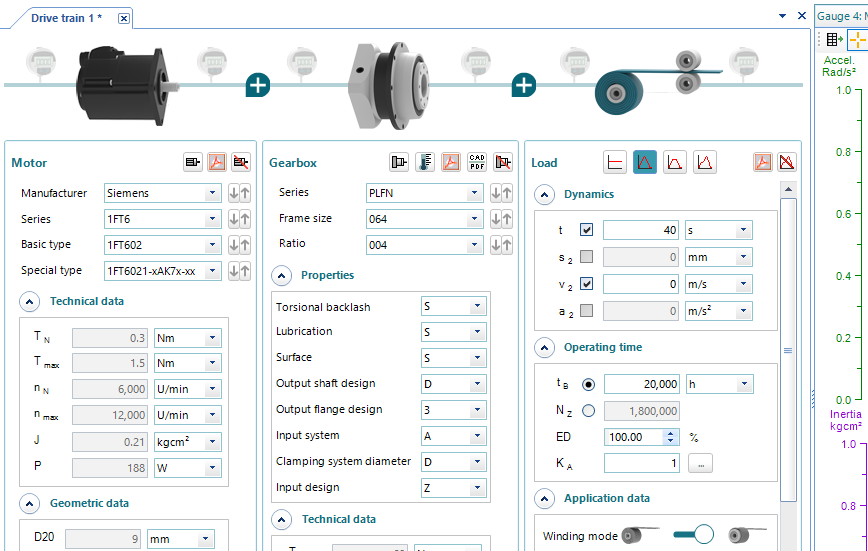Increase the ED percentage spinner
Screen dimensions: 868x551
point(670,434)
